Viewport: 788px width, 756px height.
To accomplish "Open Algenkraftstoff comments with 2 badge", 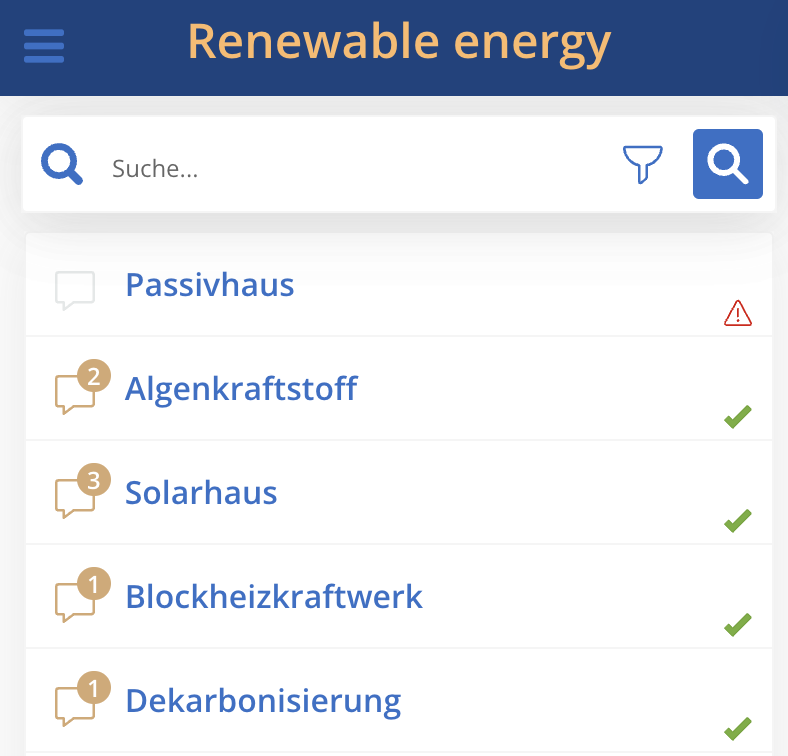I will (82, 387).
